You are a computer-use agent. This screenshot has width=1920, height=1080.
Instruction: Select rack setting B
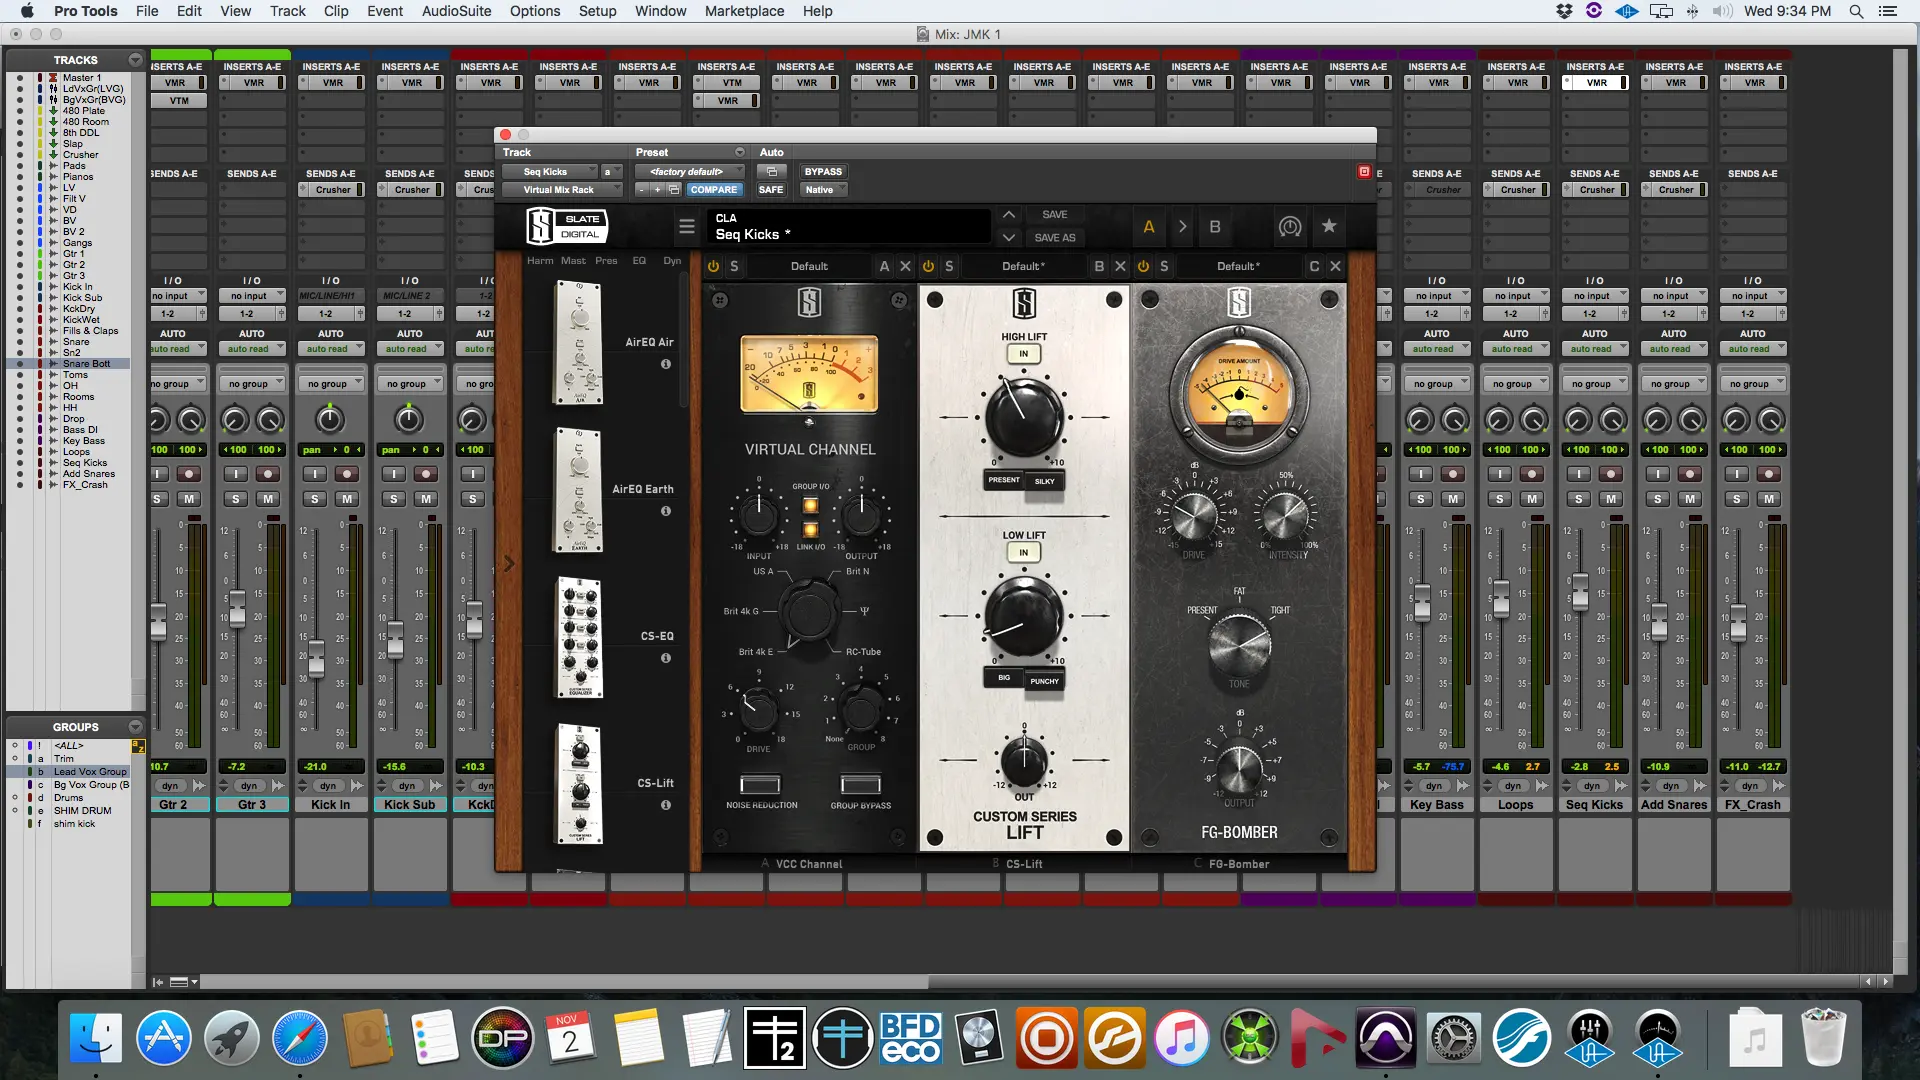point(1215,227)
